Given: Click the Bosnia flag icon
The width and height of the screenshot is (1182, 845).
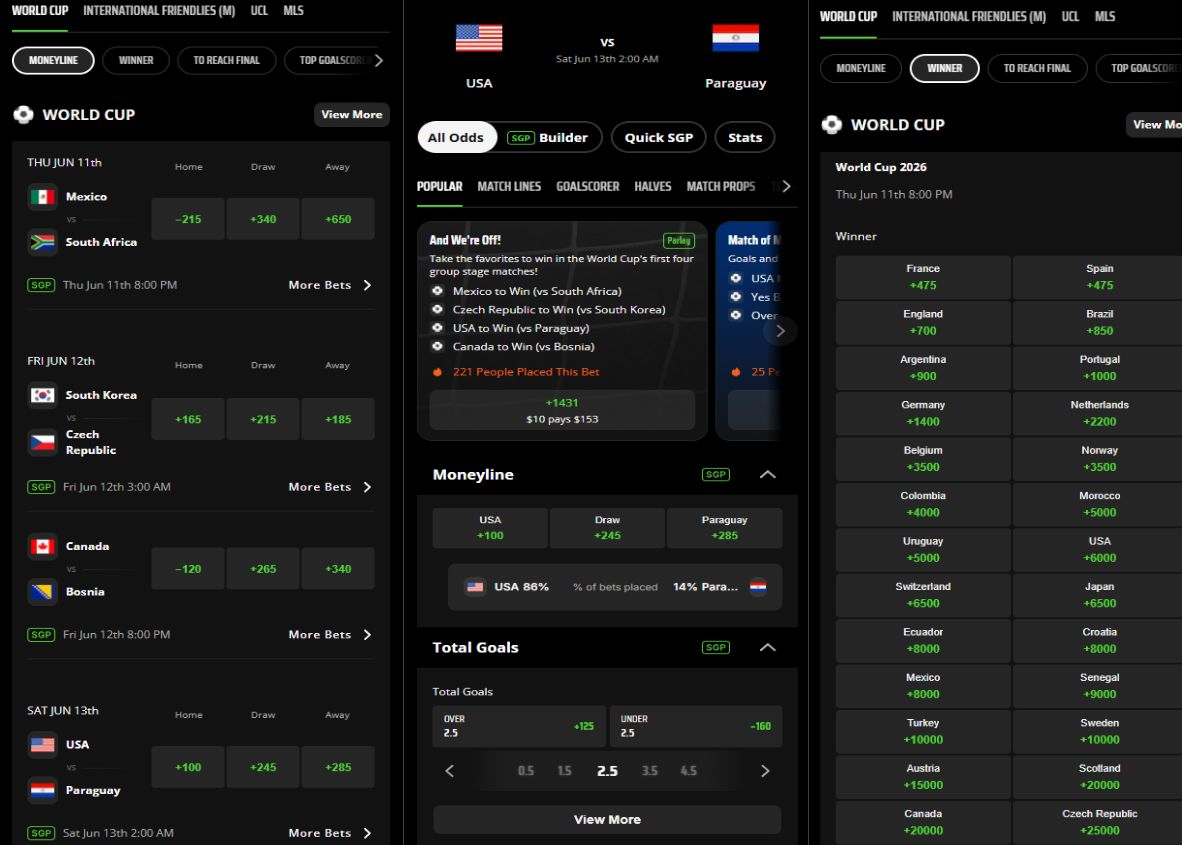Looking at the screenshot, I should coord(42,592).
